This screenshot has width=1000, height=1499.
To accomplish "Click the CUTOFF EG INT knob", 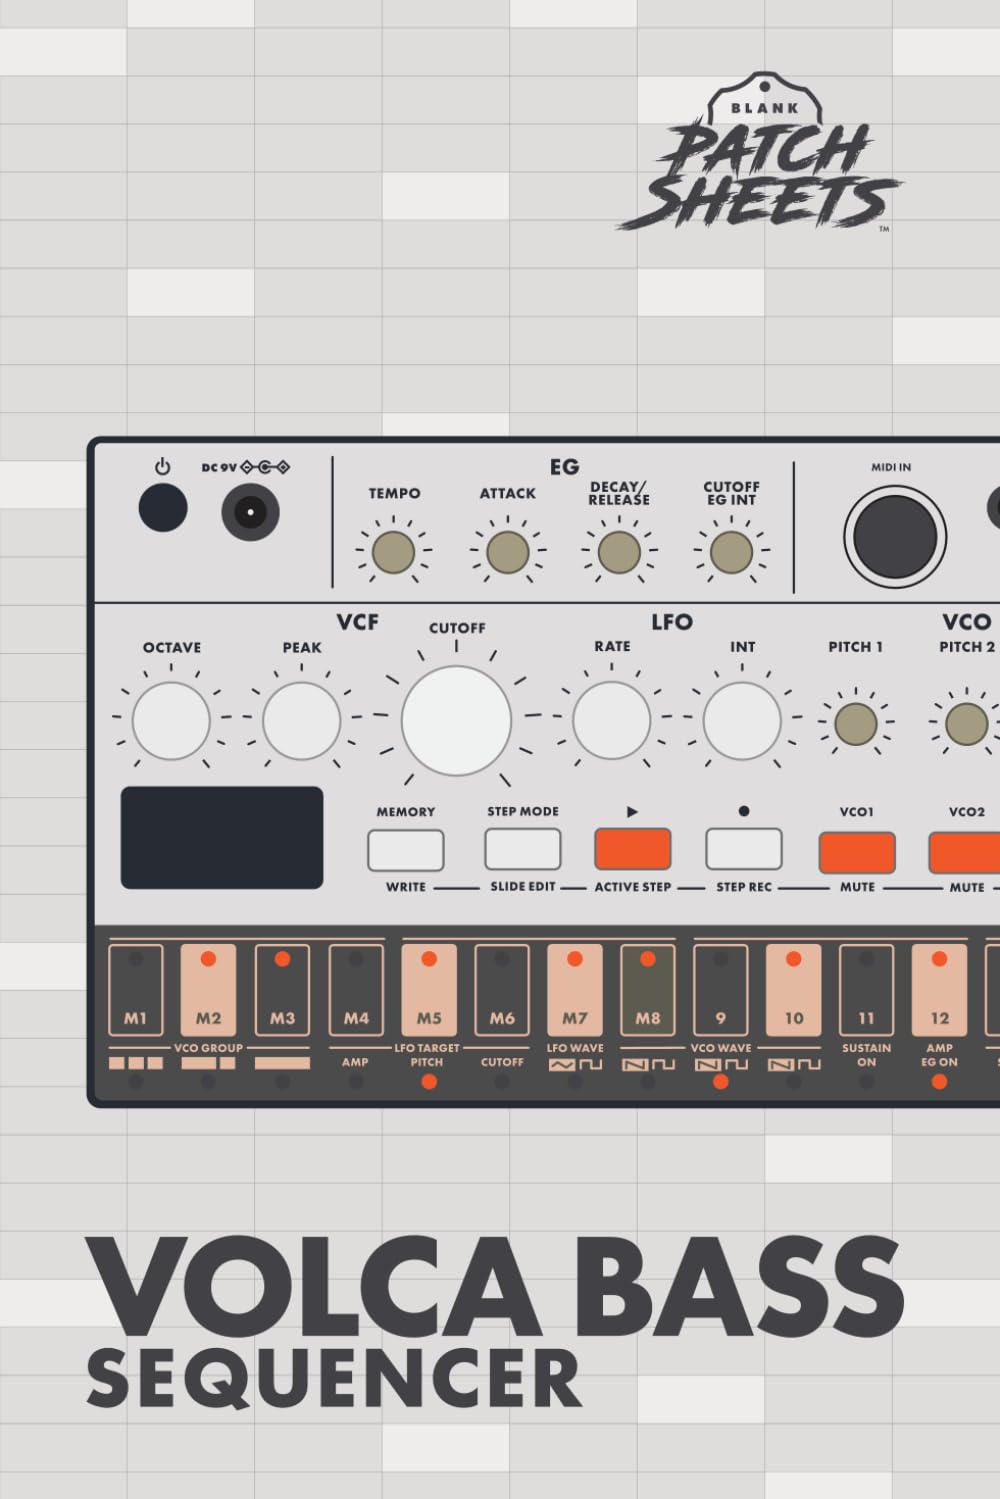I will pos(731,552).
